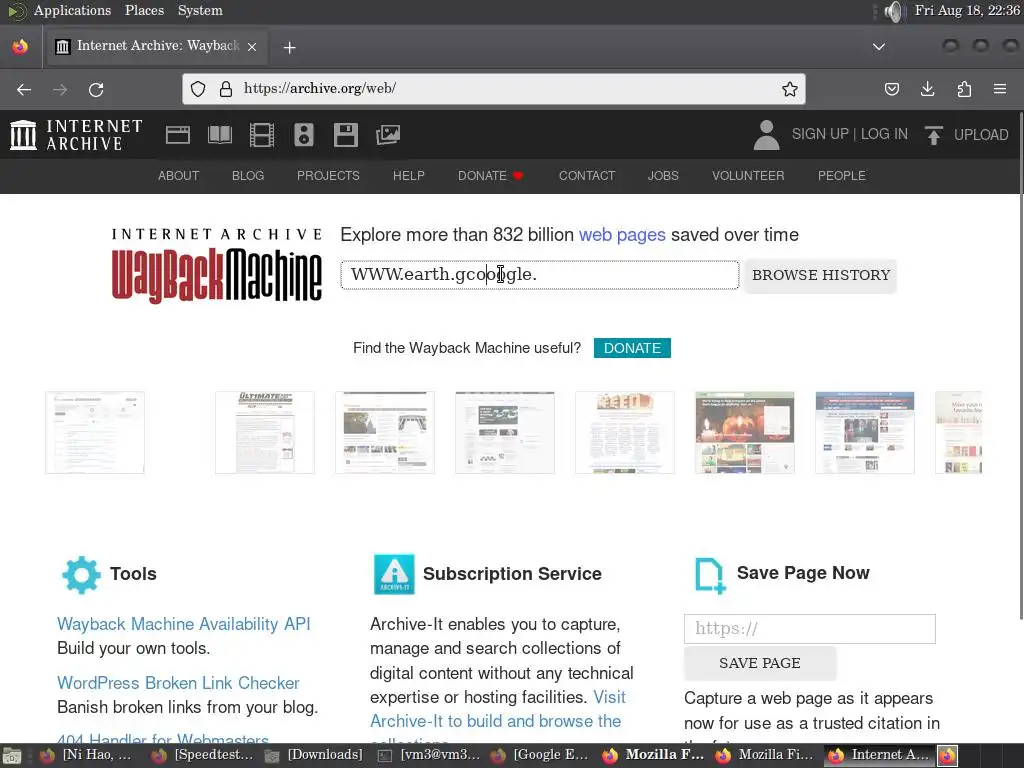1024x768 pixels.
Task: Bookmark this page with the star
Action: click(790, 89)
